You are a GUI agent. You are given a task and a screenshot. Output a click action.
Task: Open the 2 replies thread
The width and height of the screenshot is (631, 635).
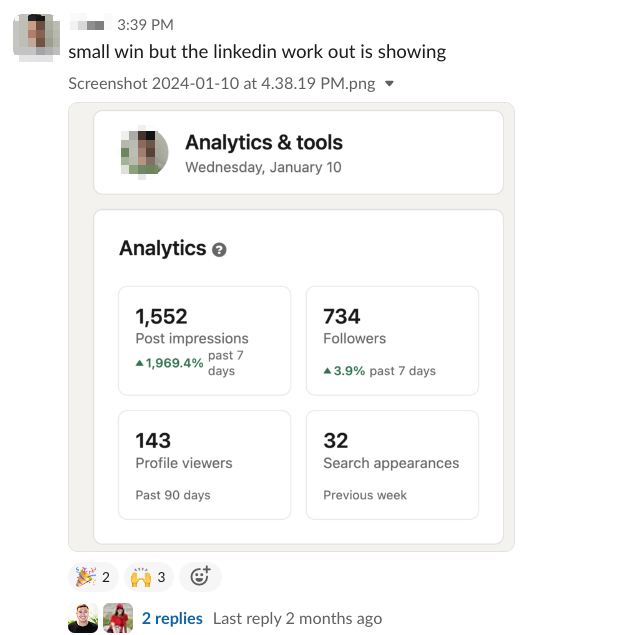[172, 619]
